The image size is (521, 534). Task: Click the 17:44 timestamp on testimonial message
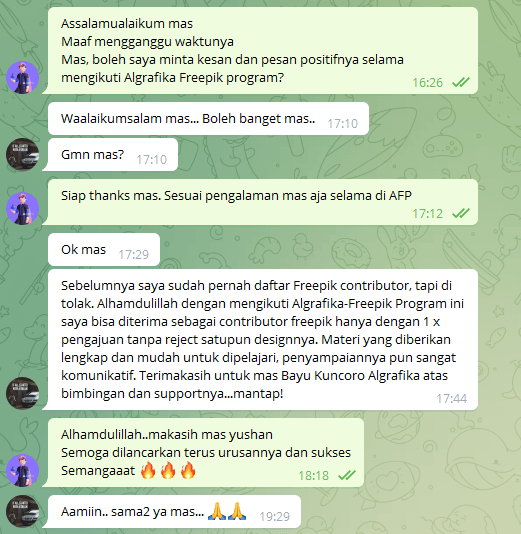coord(452,398)
